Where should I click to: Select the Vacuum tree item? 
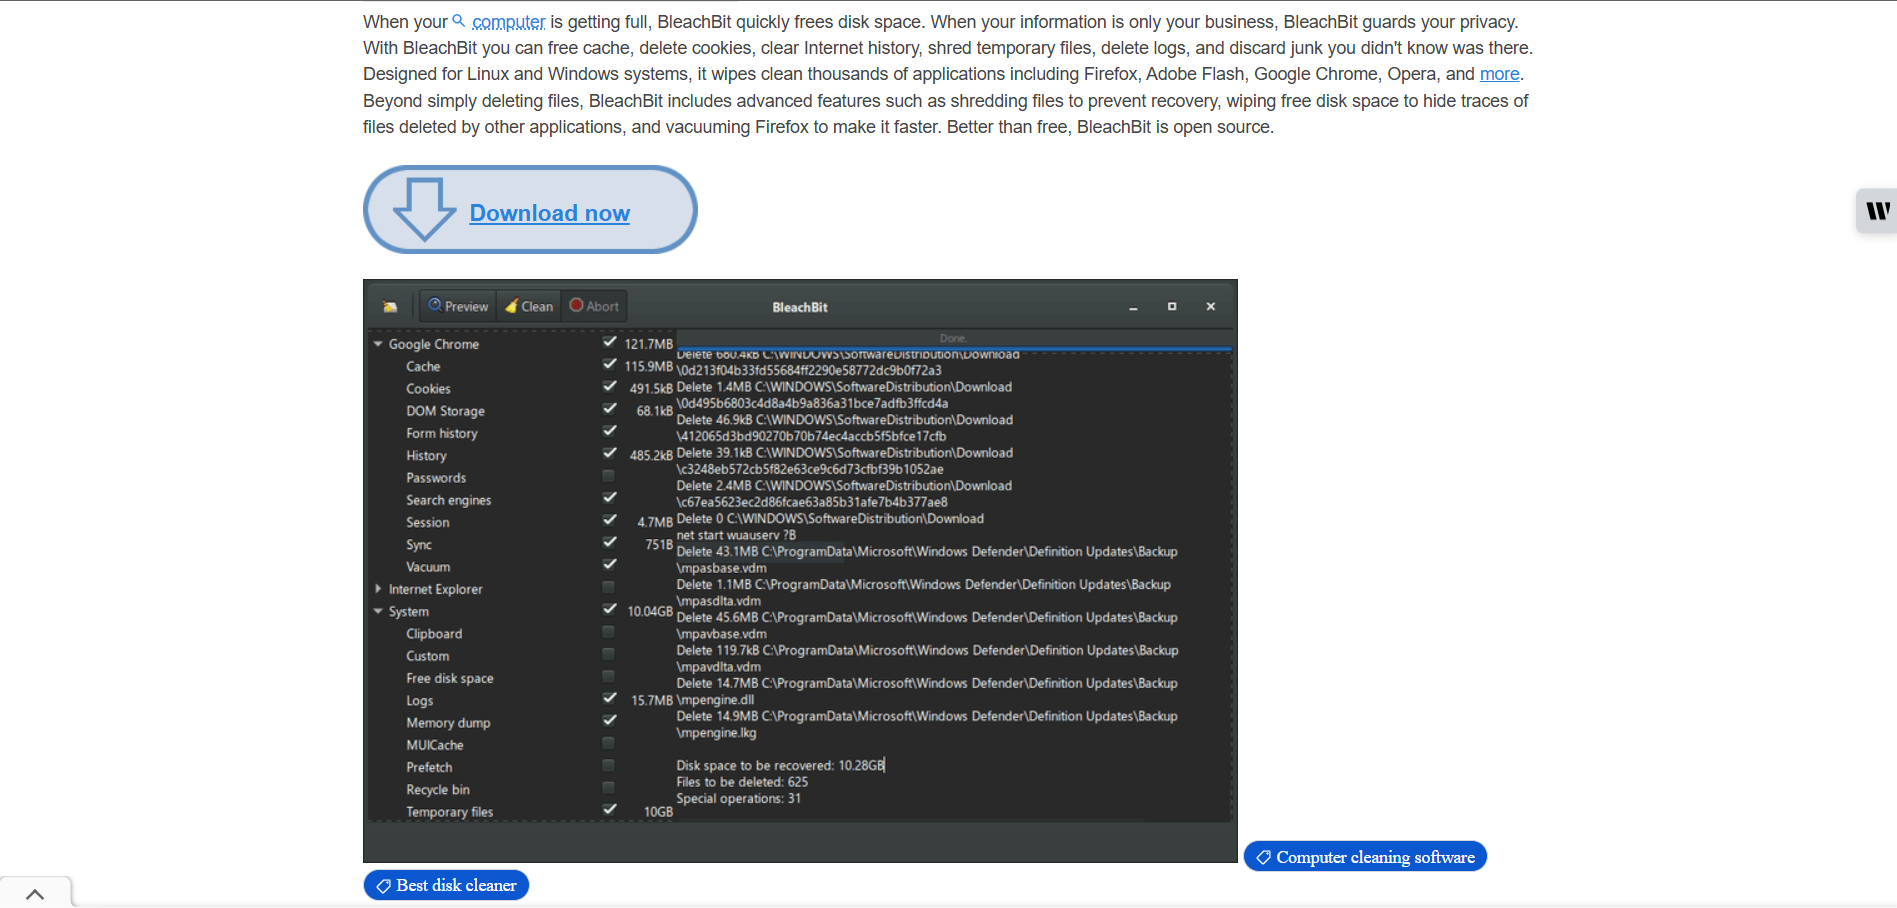pyautogui.click(x=428, y=567)
